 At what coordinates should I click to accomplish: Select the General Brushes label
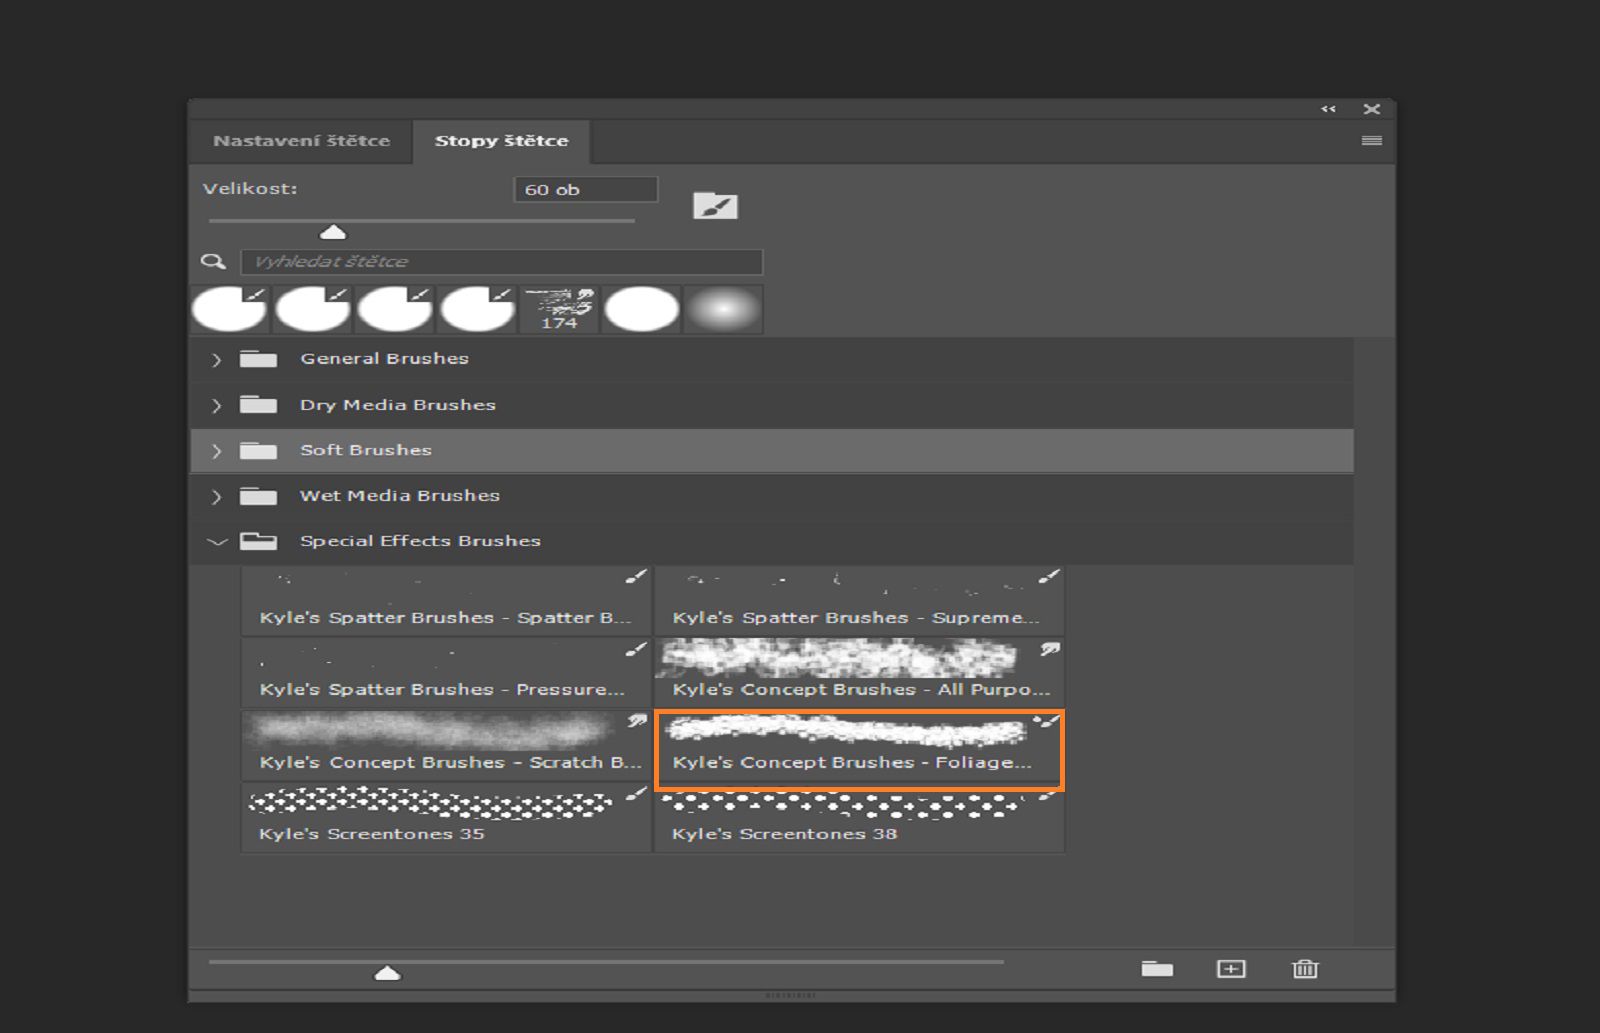click(x=384, y=359)
